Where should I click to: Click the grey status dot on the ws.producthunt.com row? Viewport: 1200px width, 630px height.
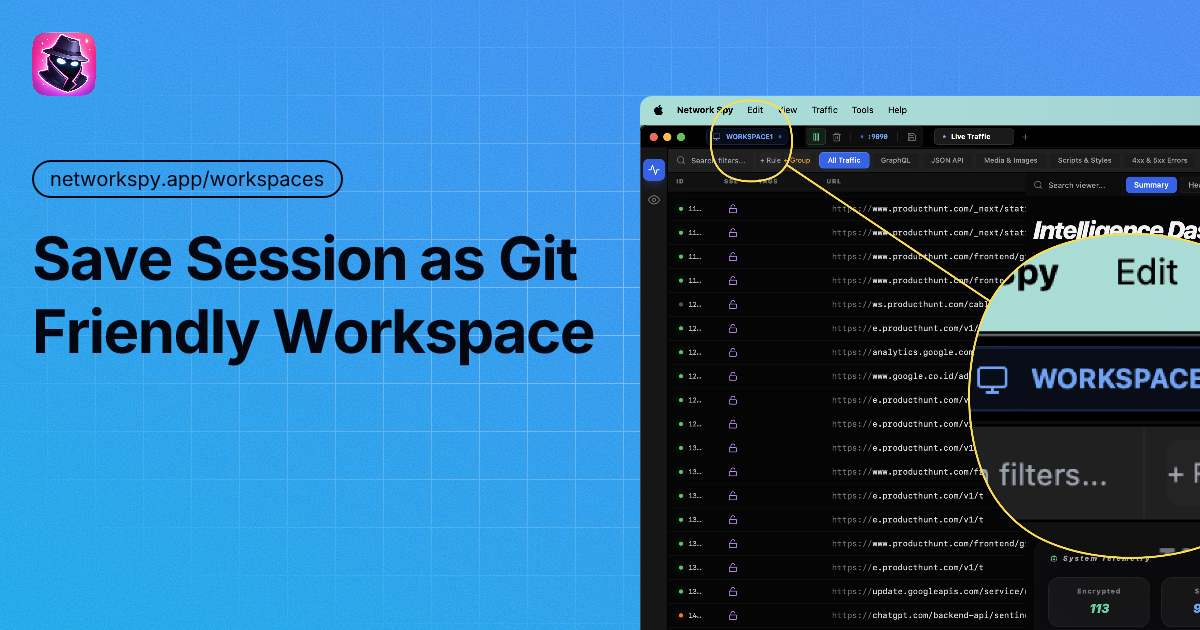[x=681, y=304]
